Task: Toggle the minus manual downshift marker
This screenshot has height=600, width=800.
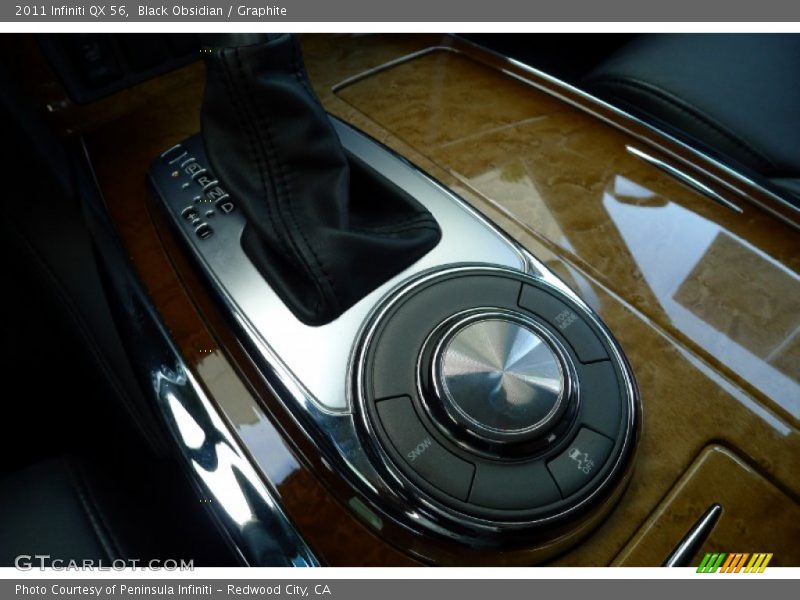Action: coord(204,230)
